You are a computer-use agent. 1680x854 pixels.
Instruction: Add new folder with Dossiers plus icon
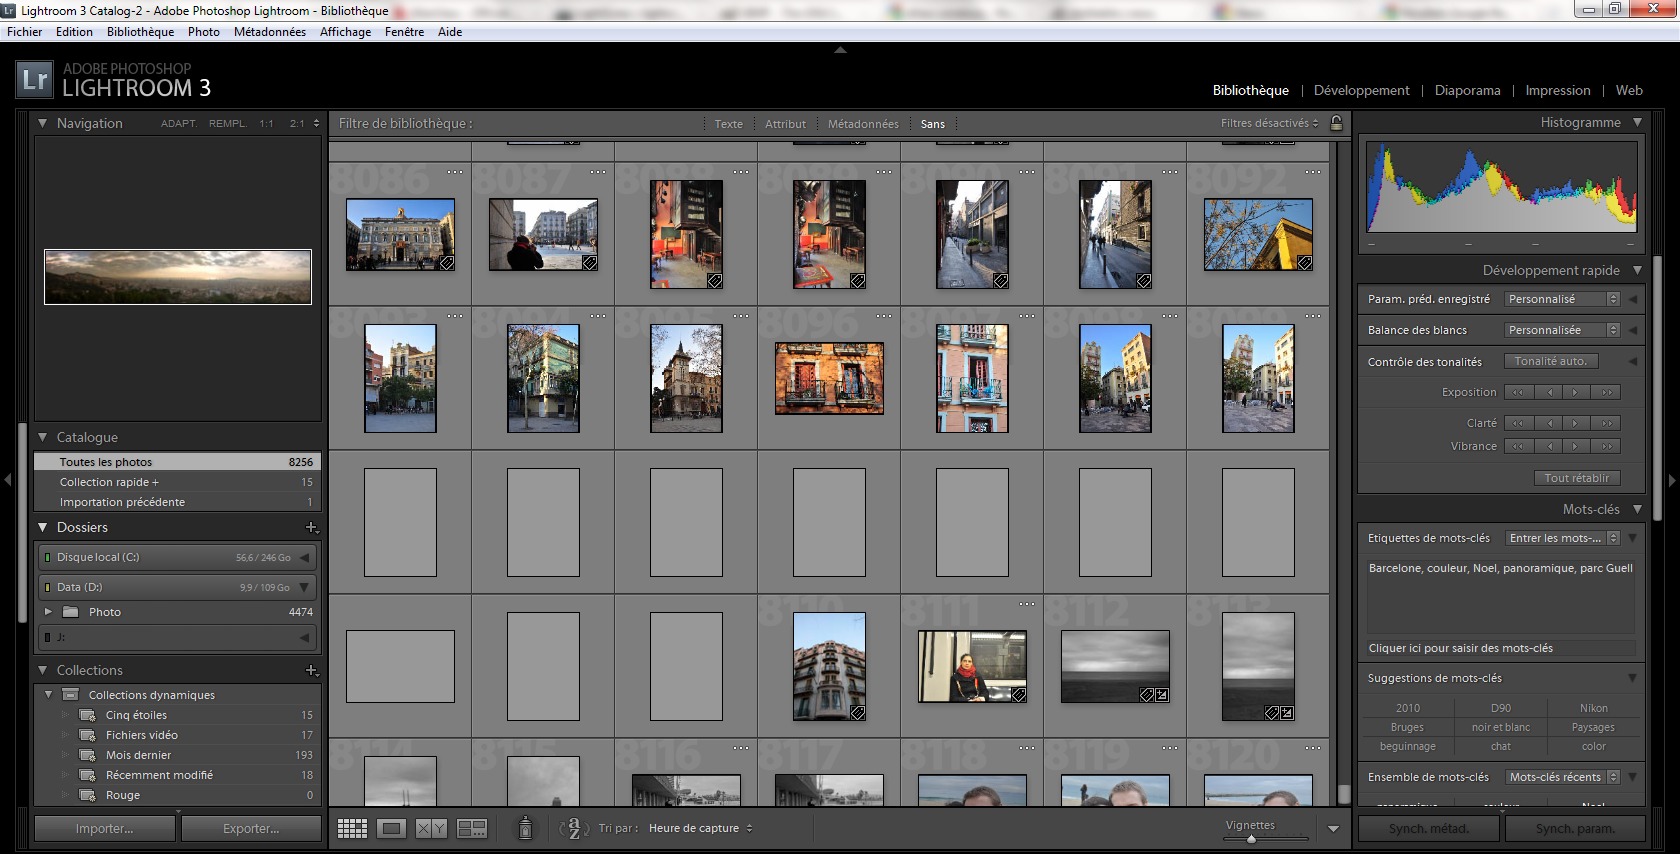[311, 527]
